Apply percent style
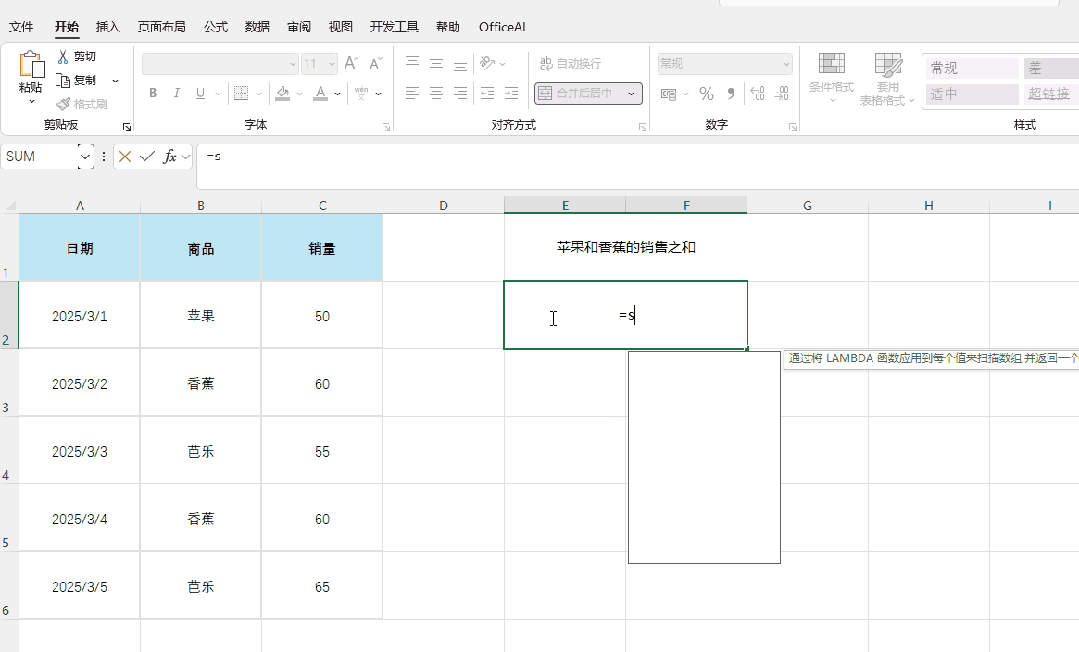 point(706,94)
